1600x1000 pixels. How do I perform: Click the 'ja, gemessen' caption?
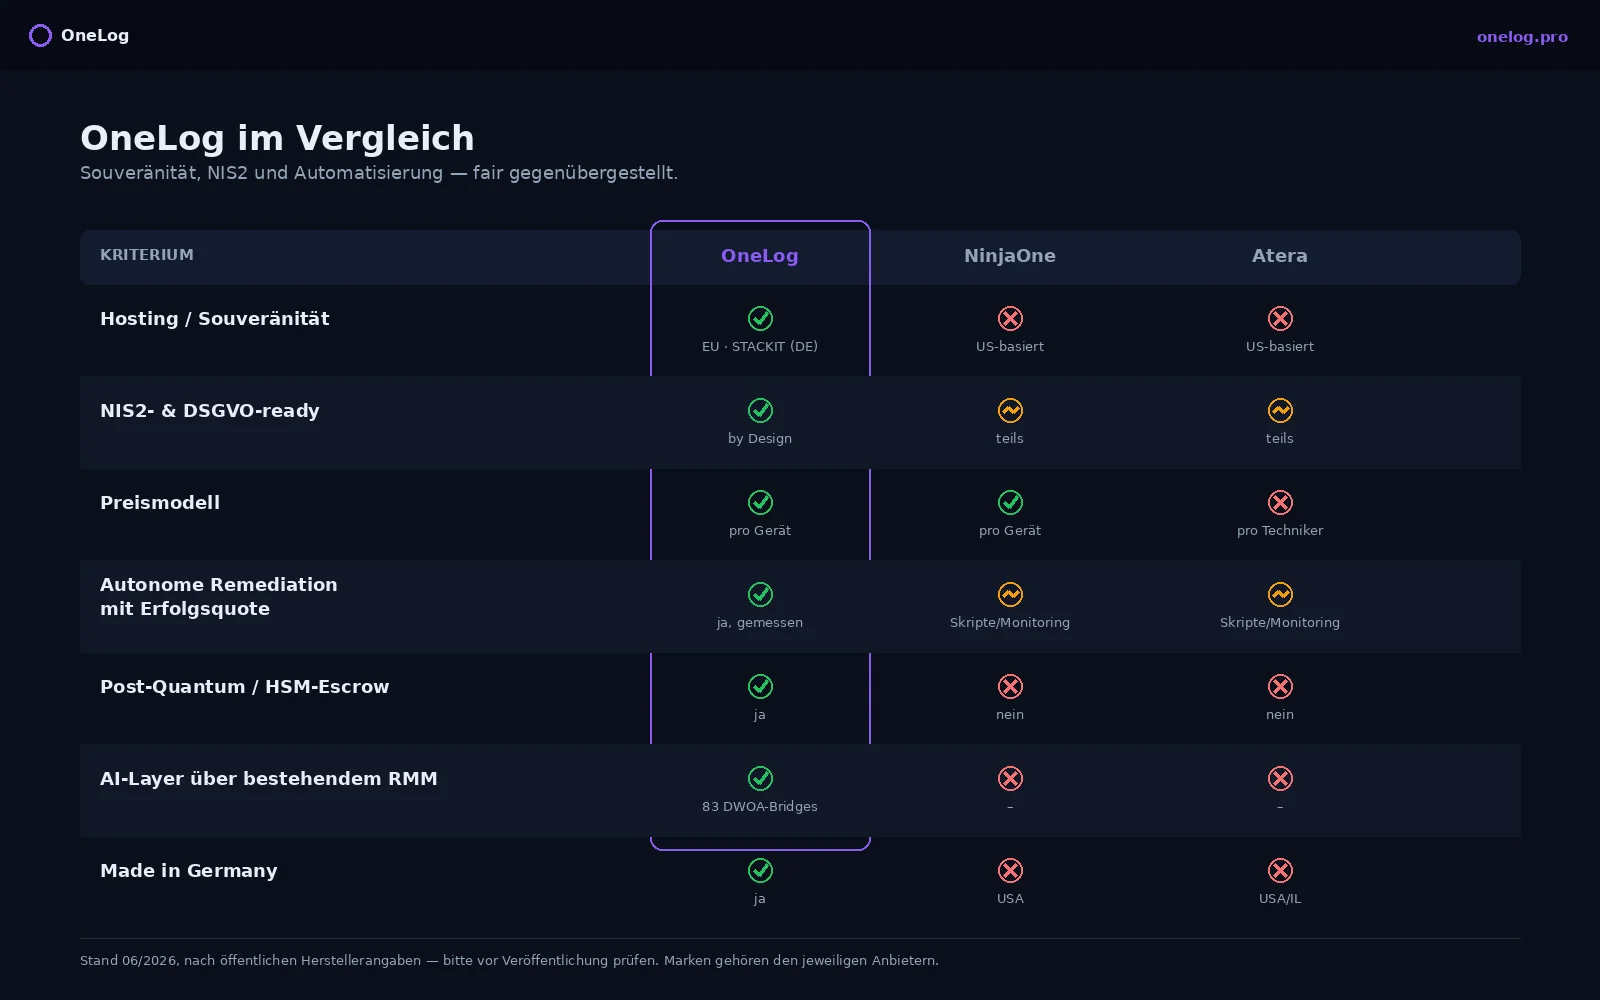[x=760, y=623]
